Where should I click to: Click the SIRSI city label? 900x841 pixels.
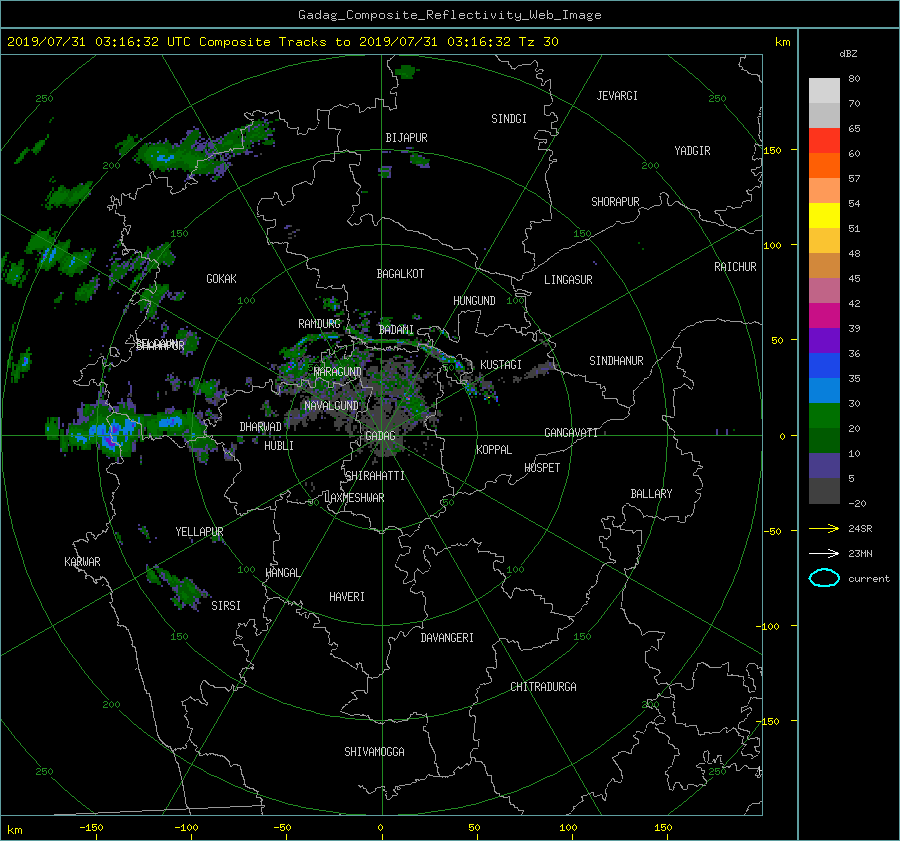pyautogui.click(x=226, y=606)
